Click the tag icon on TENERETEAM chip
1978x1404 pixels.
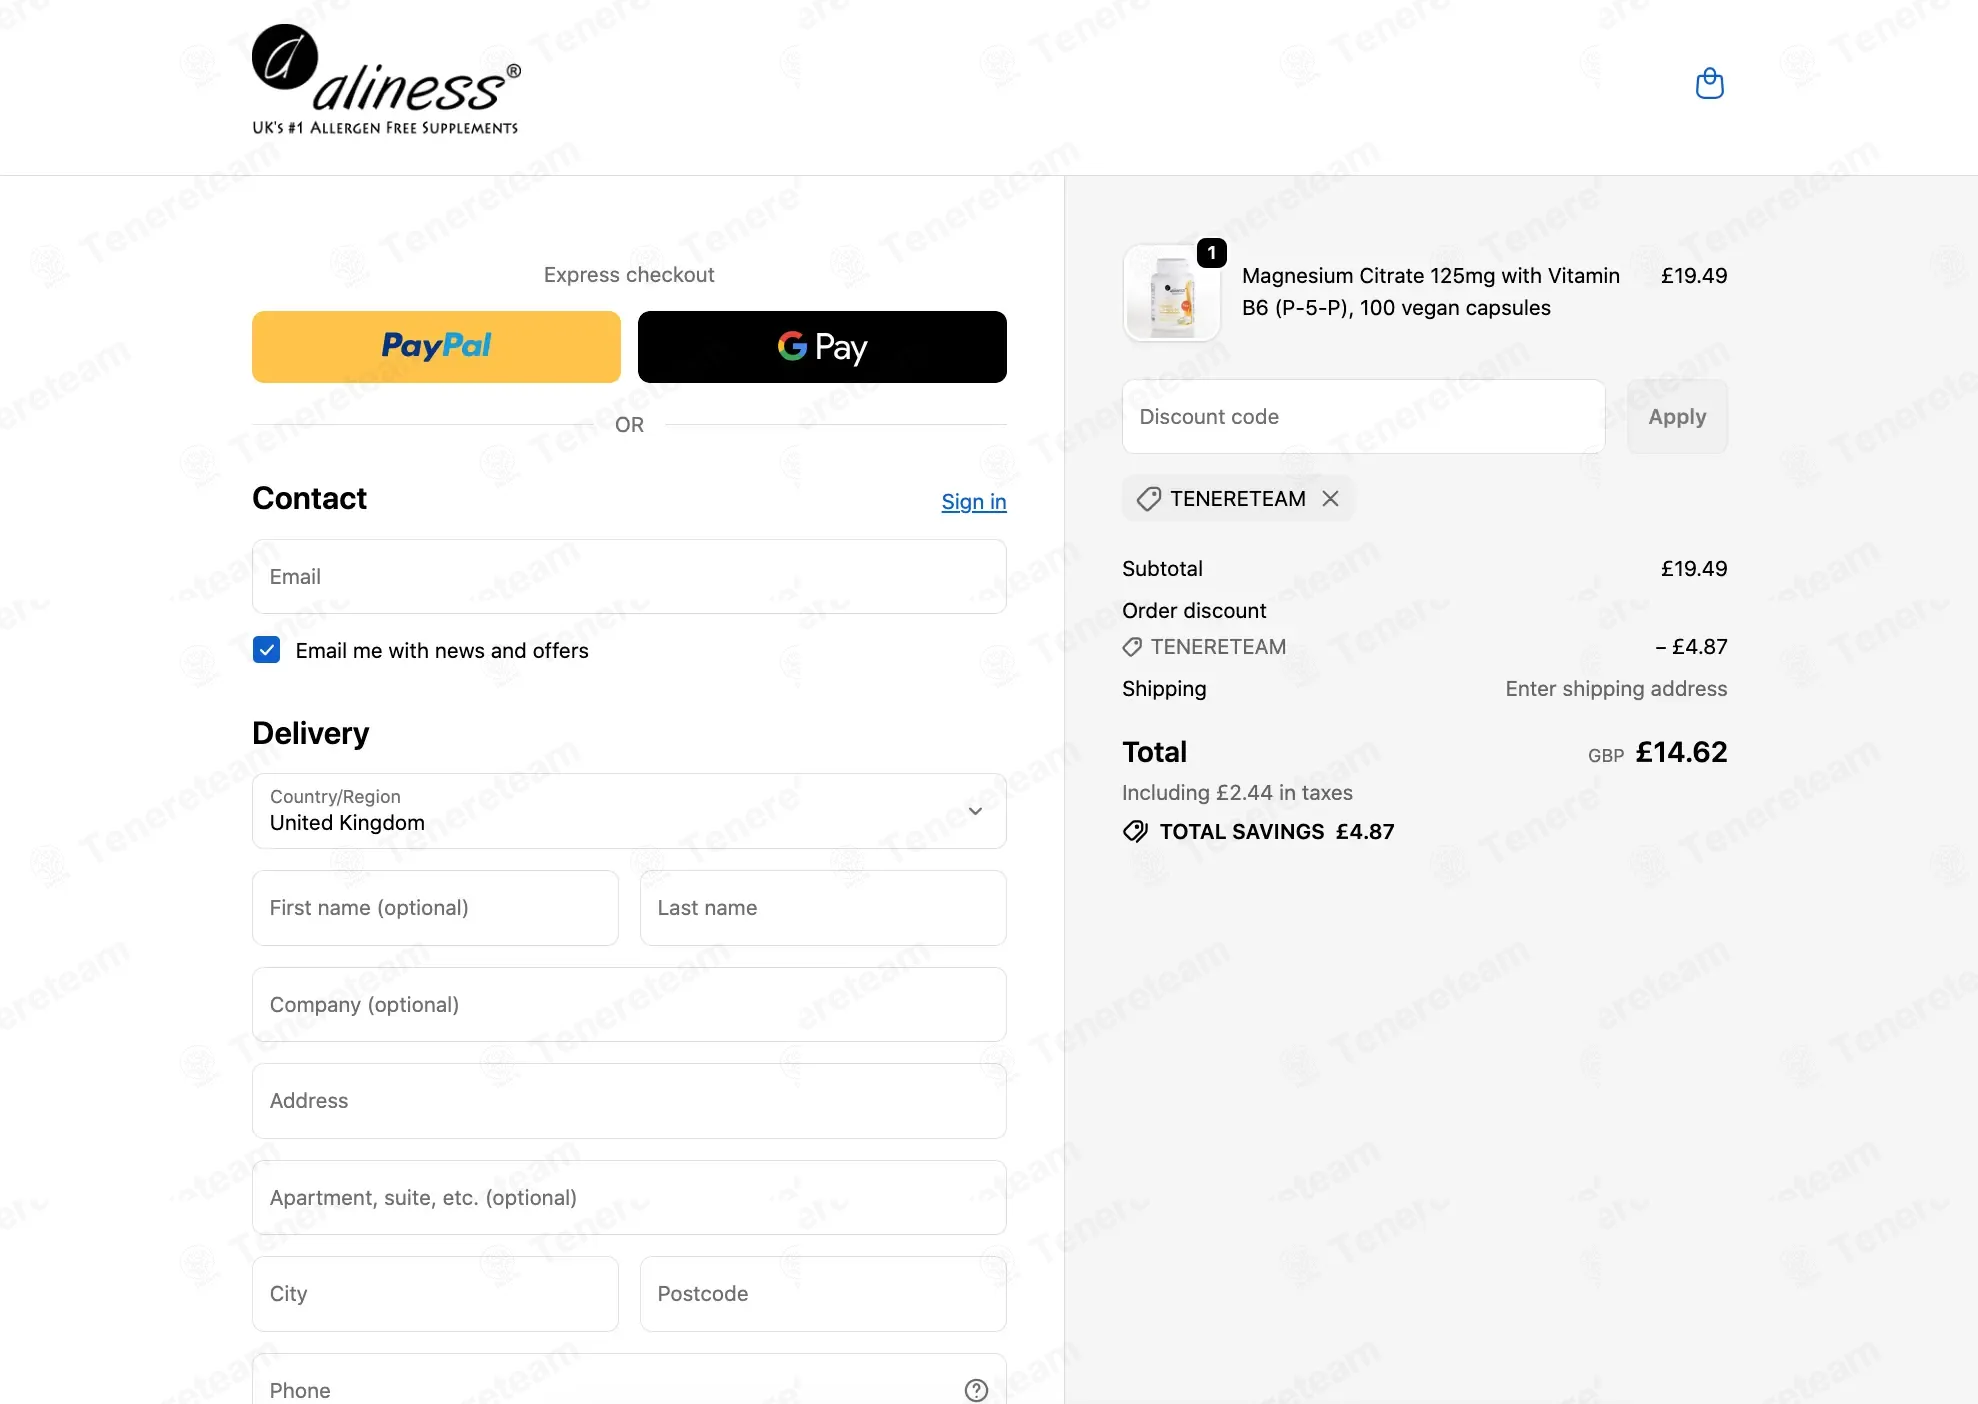(x=1149, y=499)
